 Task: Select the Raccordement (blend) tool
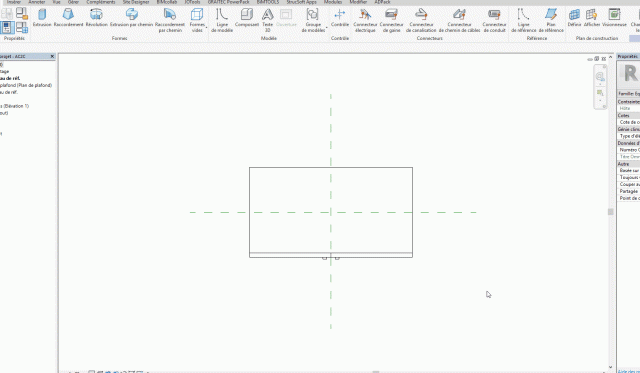(68, 18)
